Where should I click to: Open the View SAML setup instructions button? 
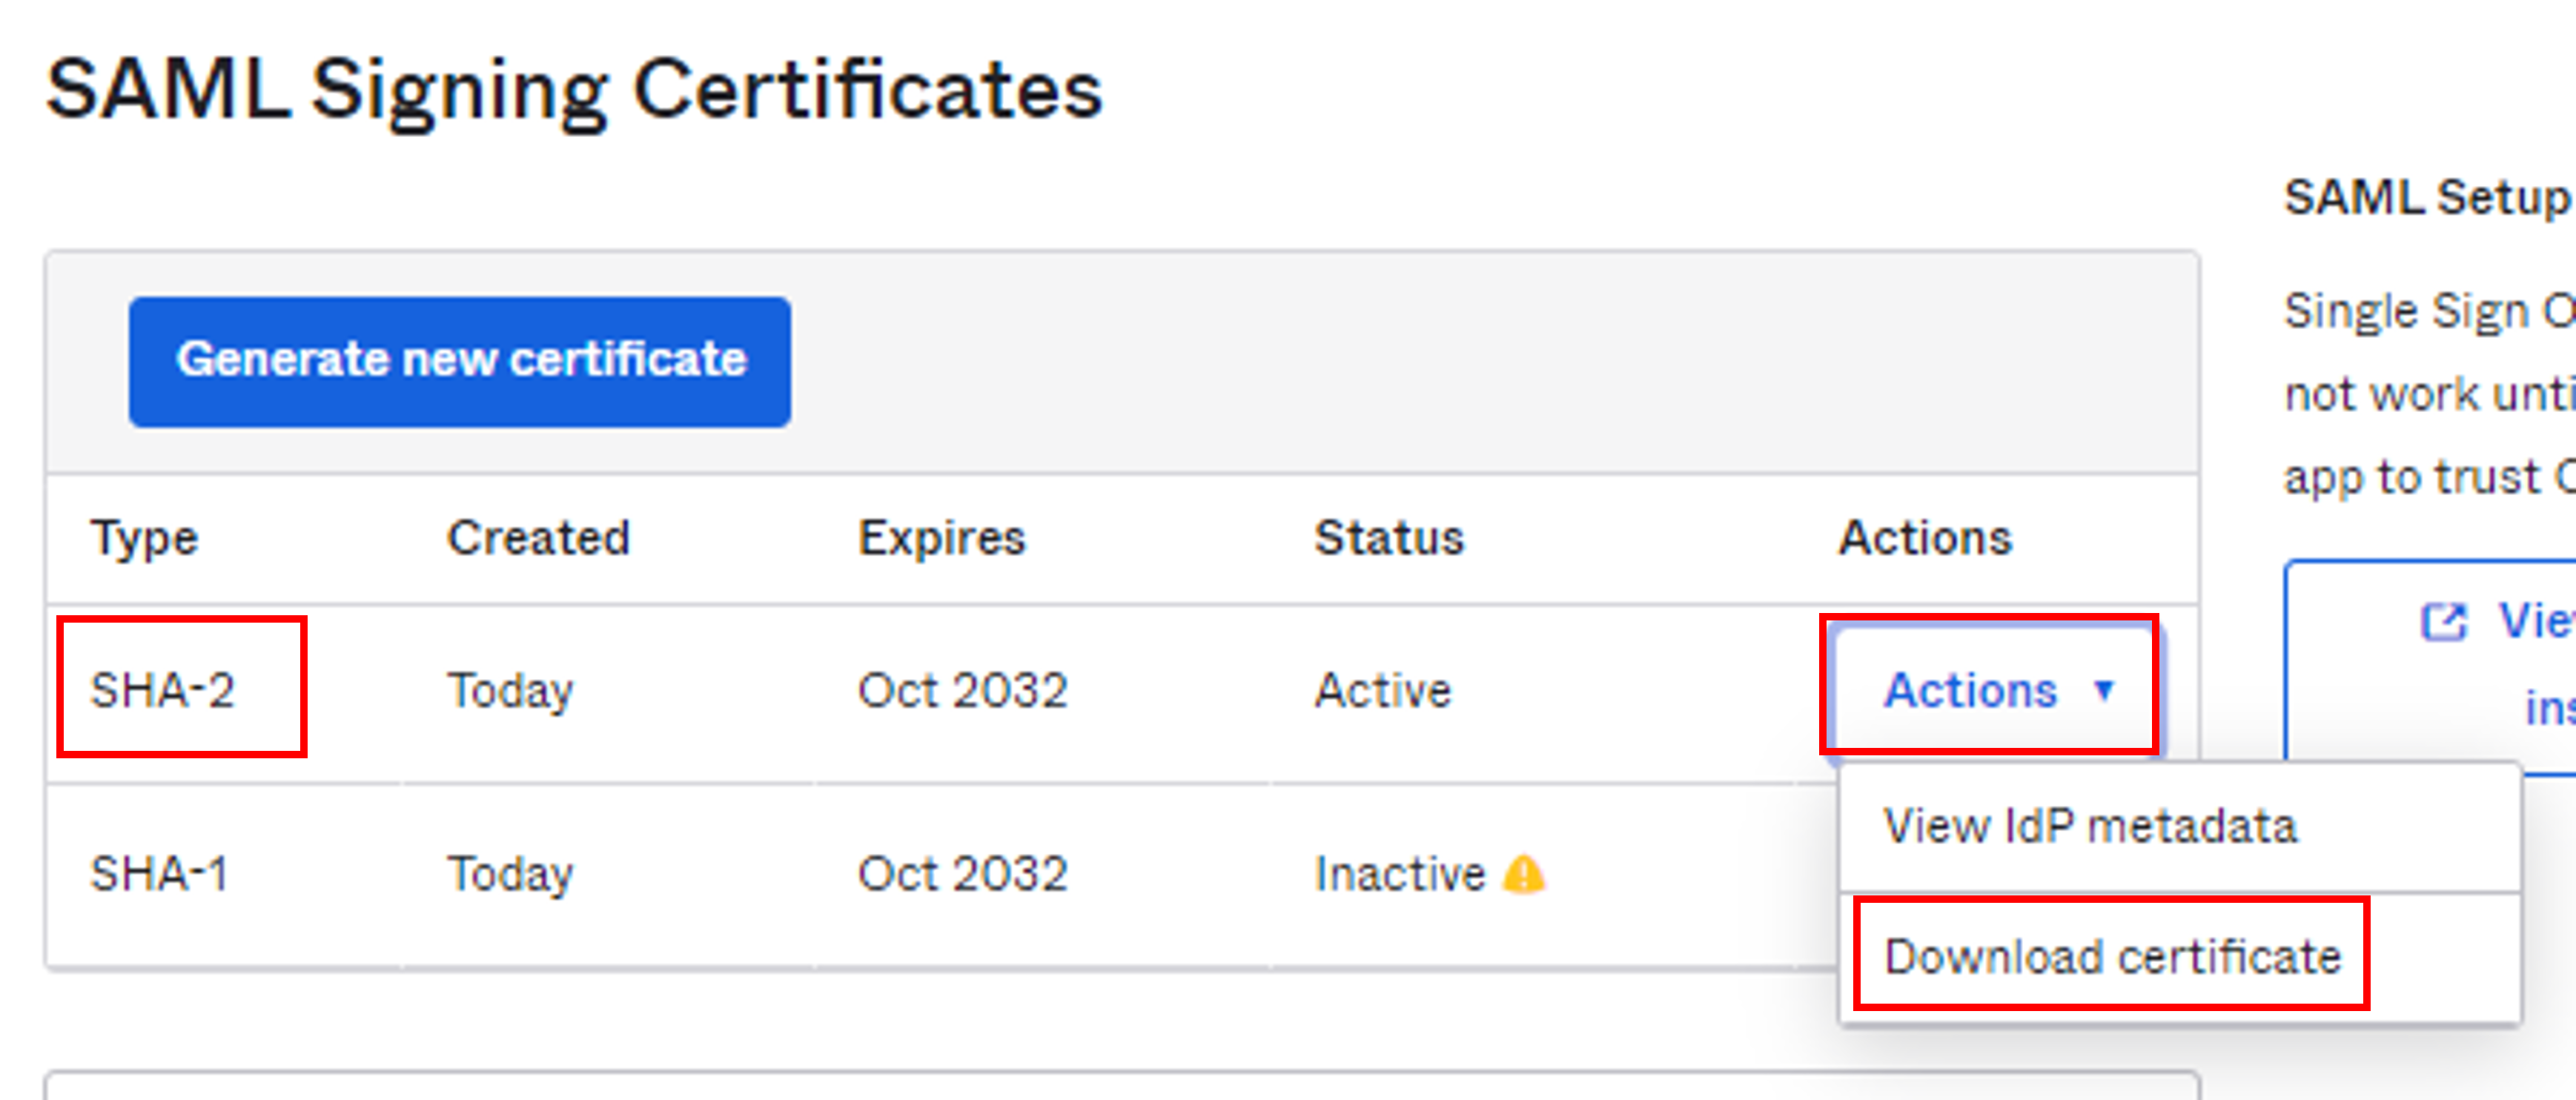click(2431, 664)
